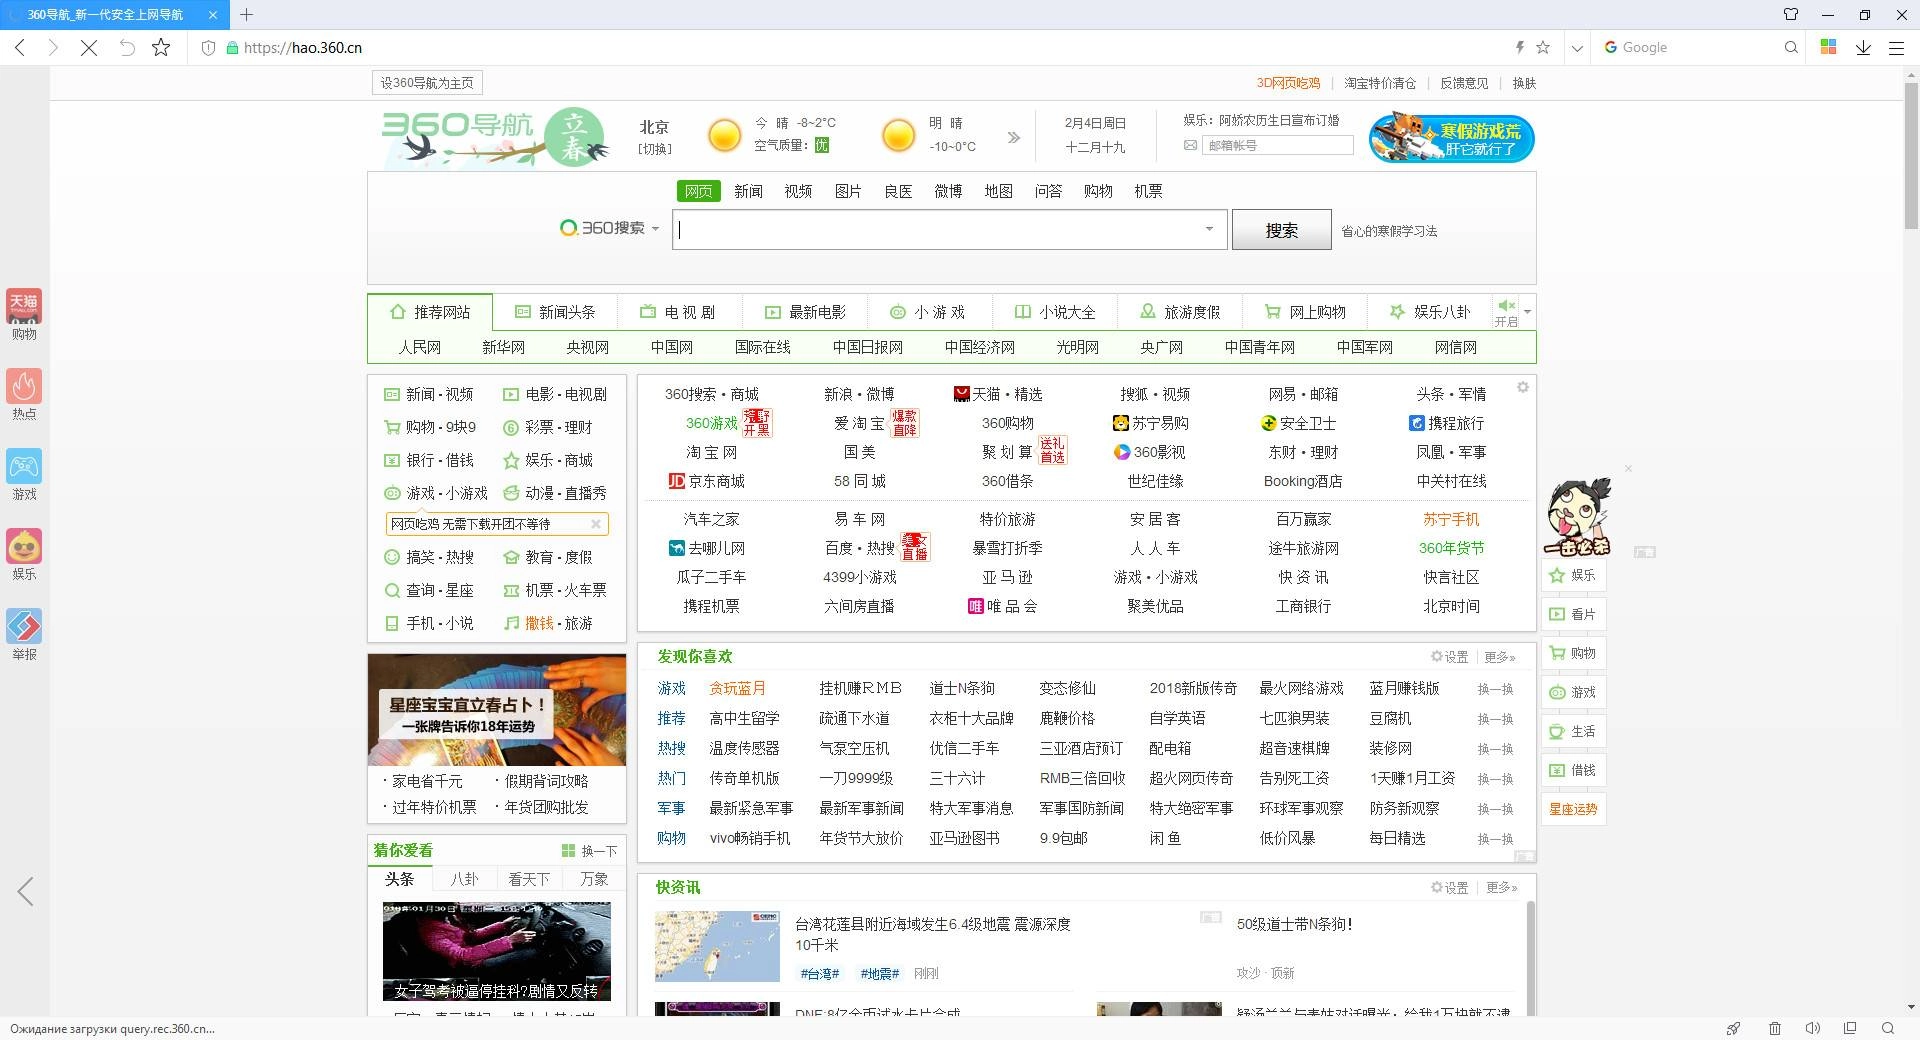
Task: Click the colorful extensions grid icon
Action: [x=1828, y=47]
